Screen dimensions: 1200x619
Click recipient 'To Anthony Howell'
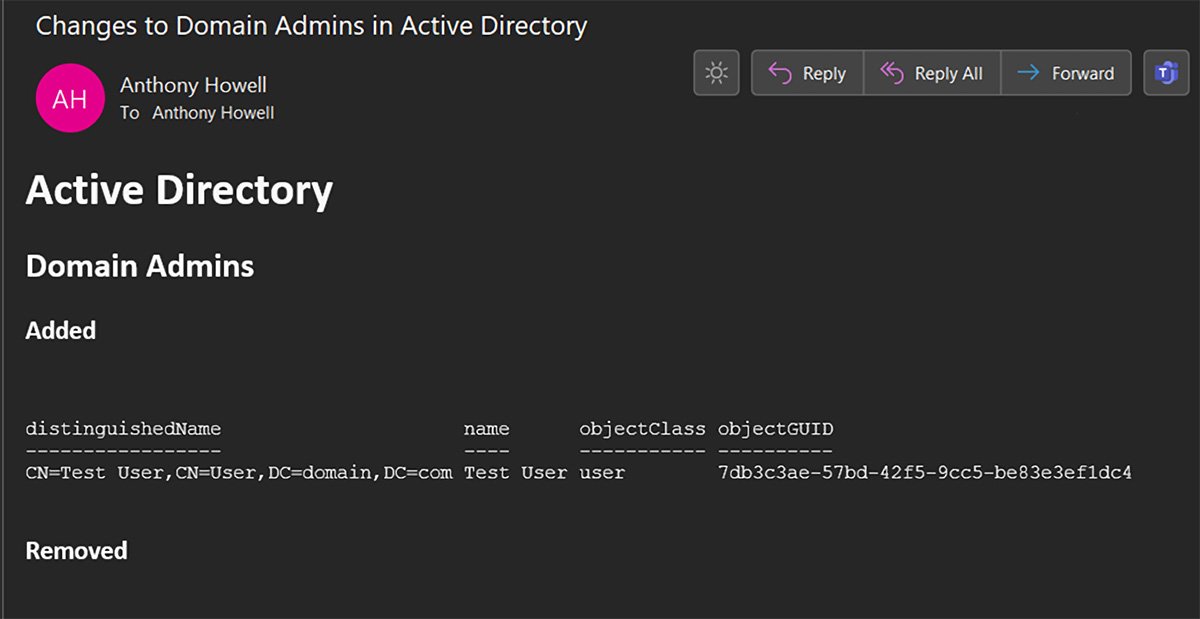tap(197, 113)
